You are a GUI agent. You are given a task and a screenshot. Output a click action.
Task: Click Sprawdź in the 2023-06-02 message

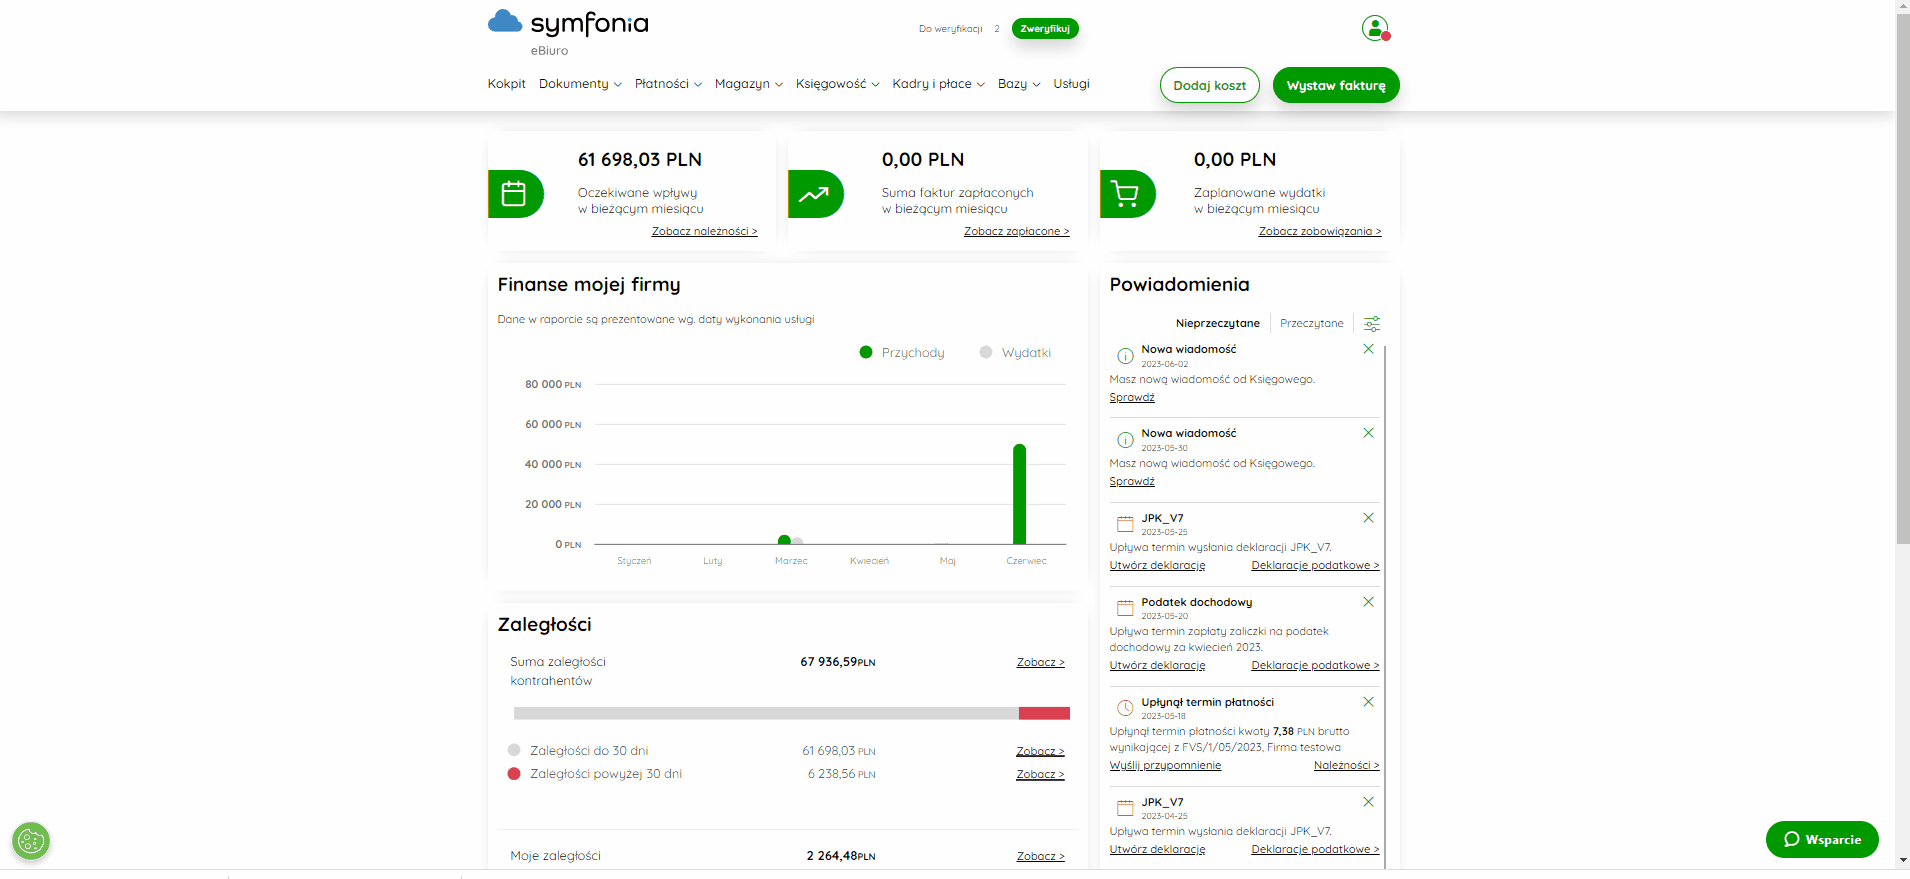pos(1132,397)
